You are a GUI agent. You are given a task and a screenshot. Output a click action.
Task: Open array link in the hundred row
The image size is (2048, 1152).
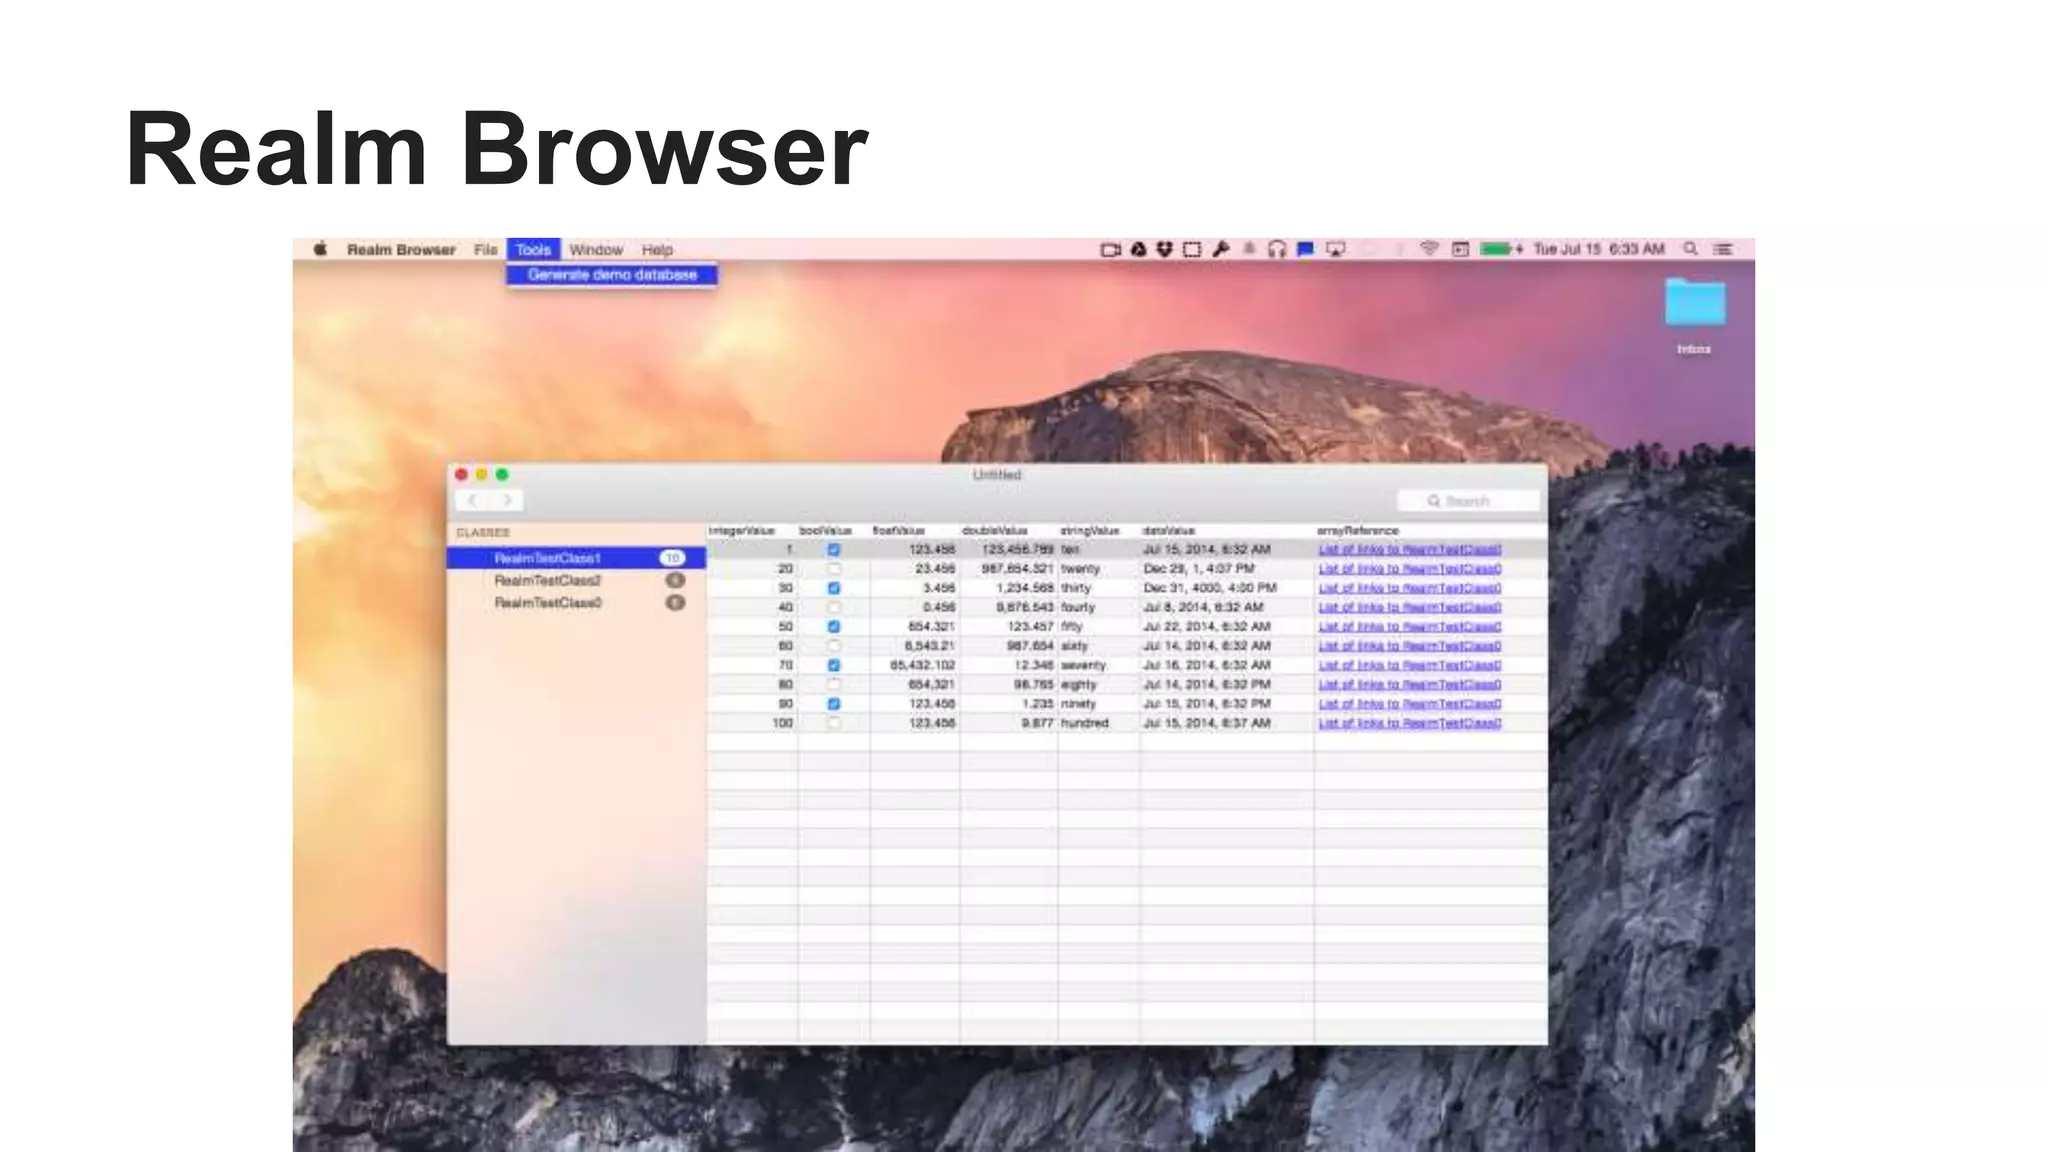click(x=1409, y=723)
